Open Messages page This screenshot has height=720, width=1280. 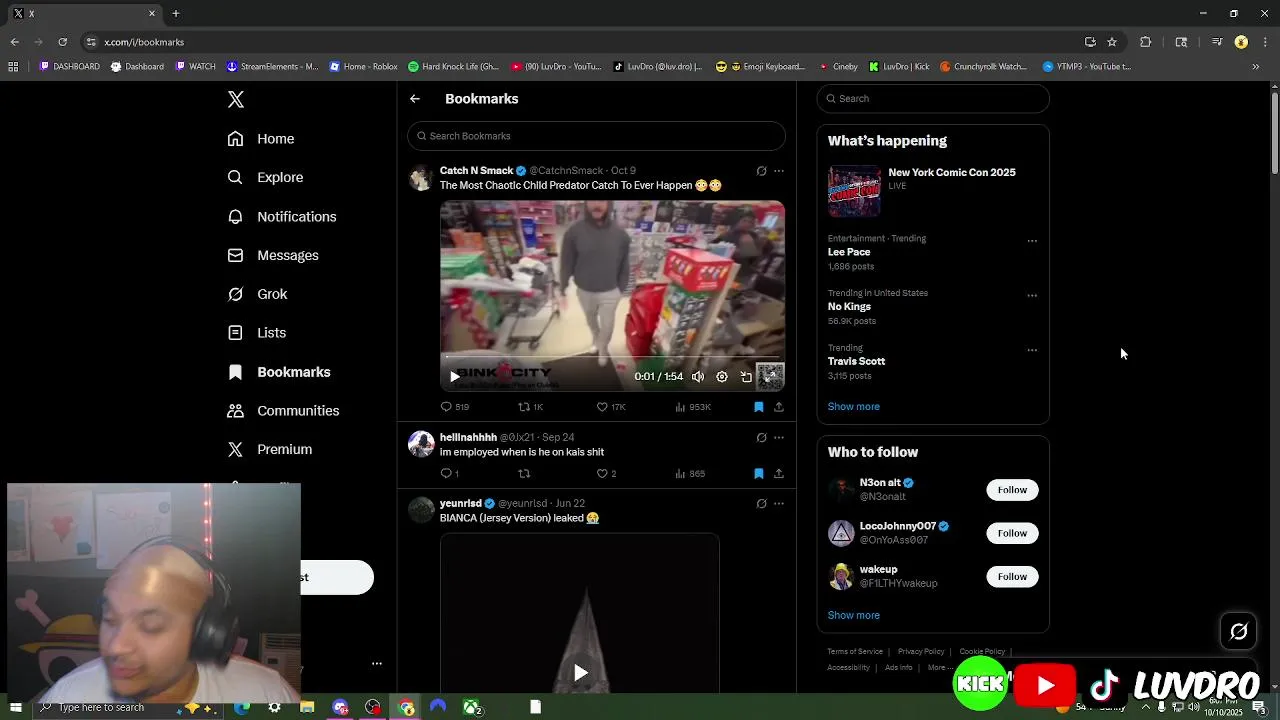click(x=273, y=255)
